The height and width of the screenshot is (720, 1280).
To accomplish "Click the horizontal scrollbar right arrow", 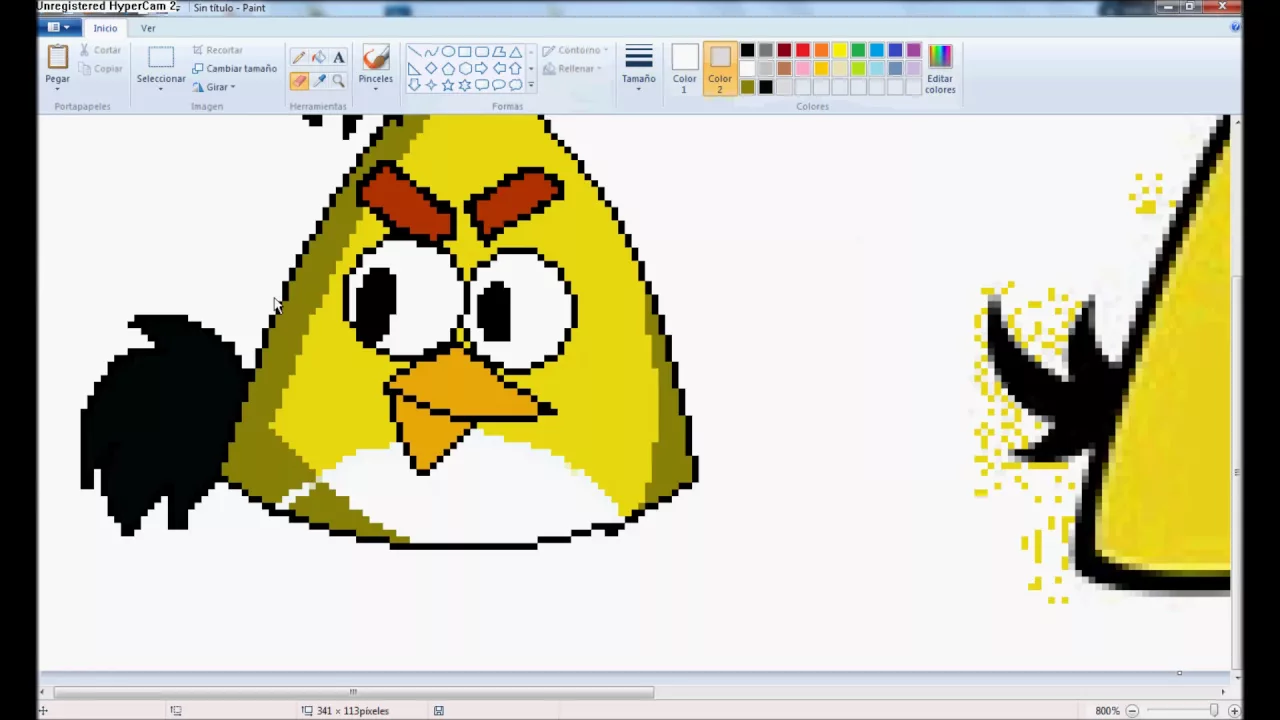I will click(x=1222, y=692).
